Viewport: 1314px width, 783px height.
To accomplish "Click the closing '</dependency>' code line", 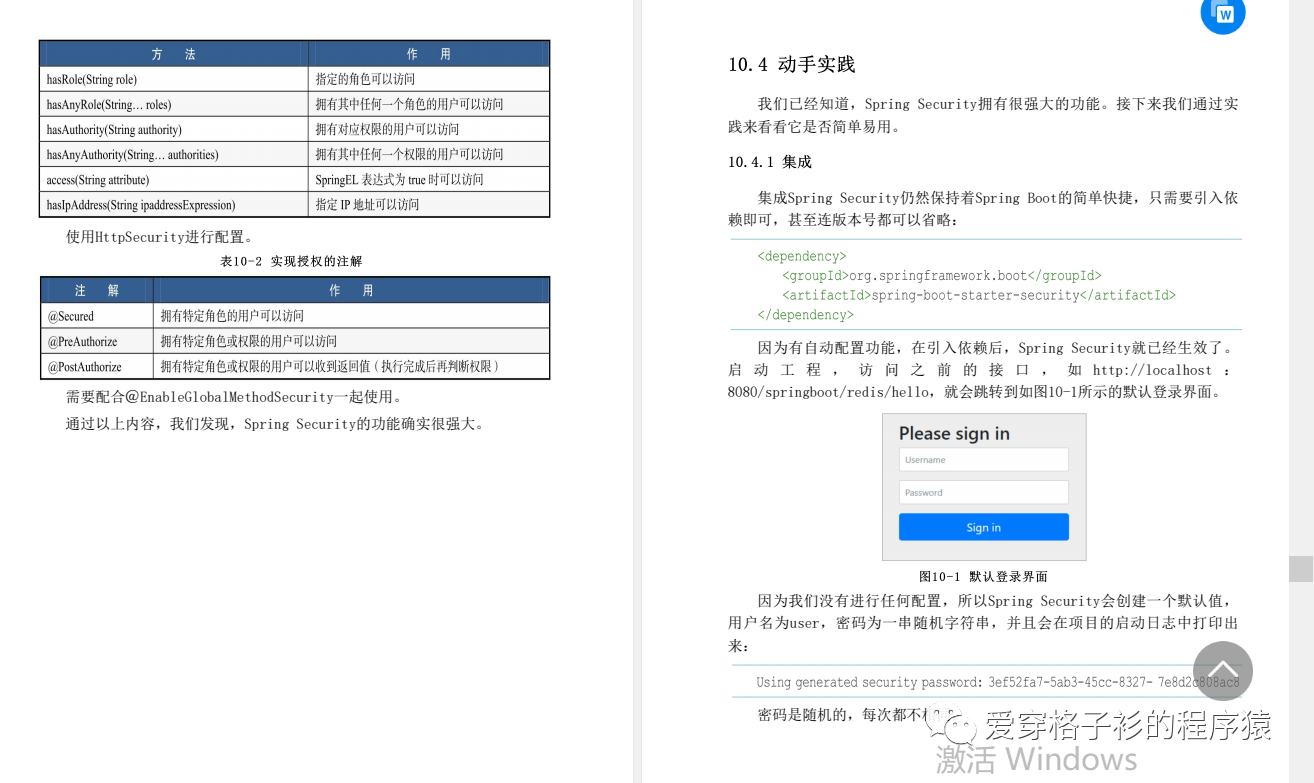I will click(x=806, y=314).
